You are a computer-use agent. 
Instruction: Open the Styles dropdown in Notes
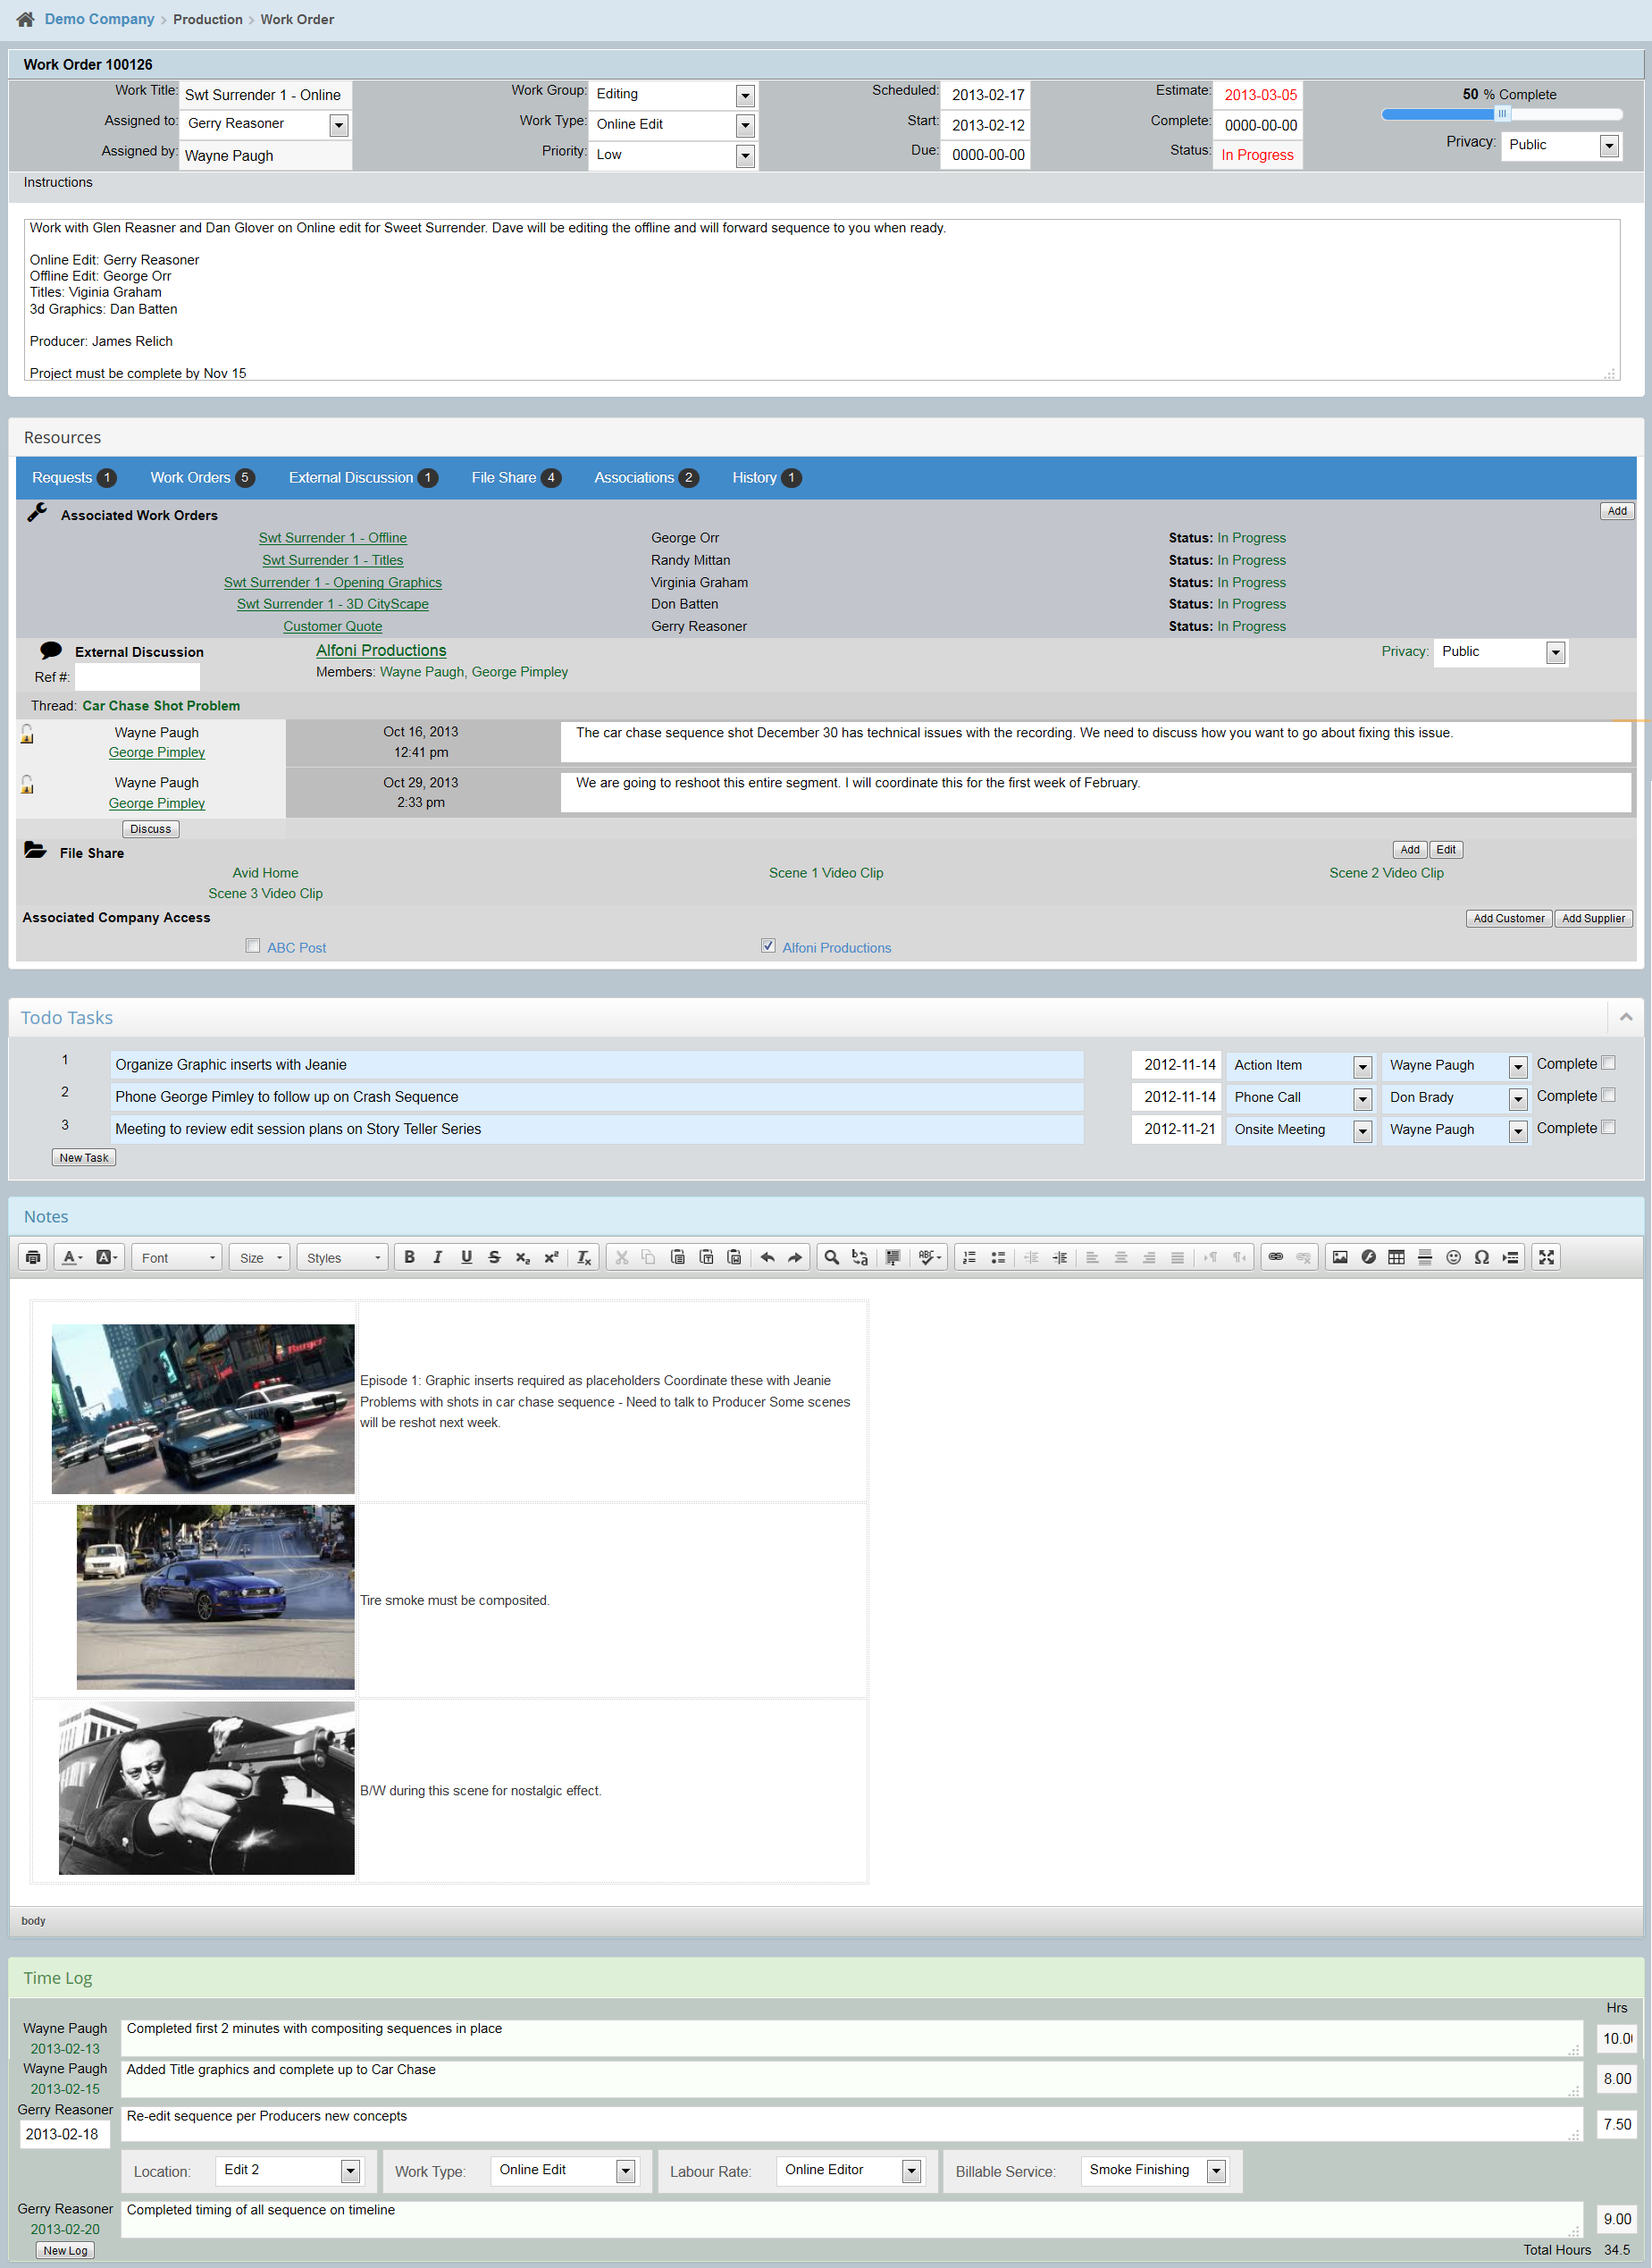pos(342,1257)
